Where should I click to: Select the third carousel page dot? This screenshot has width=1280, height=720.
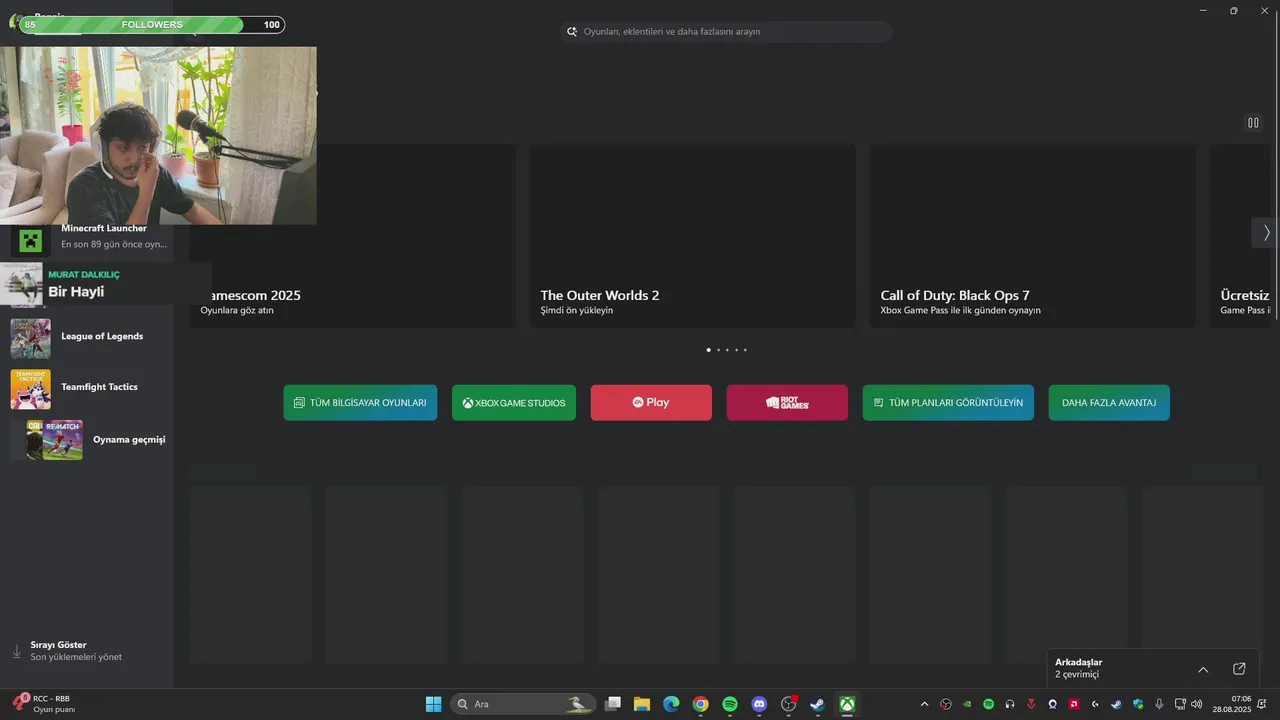tap(726, 350)
